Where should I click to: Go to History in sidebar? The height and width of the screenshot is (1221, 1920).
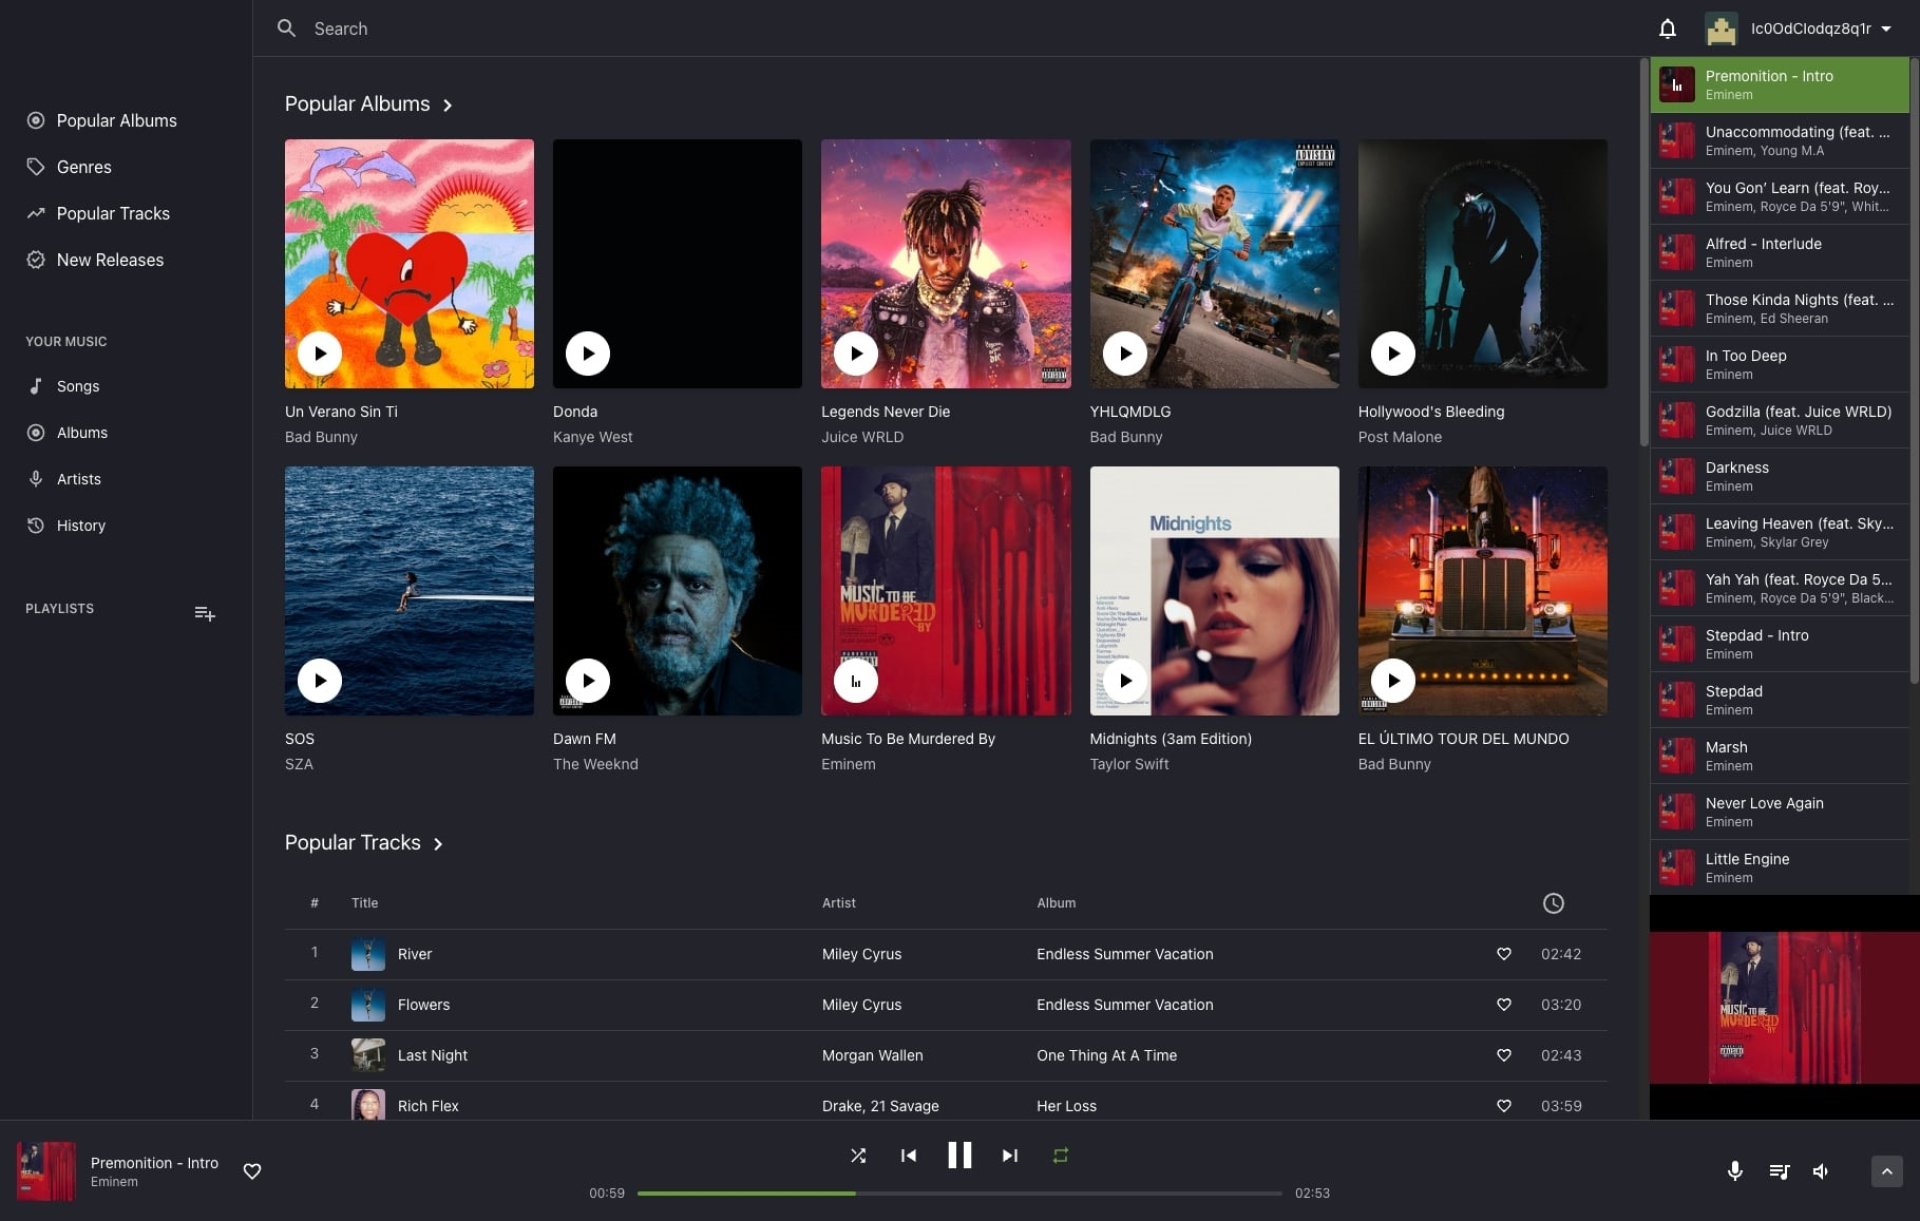coord(80,525)
